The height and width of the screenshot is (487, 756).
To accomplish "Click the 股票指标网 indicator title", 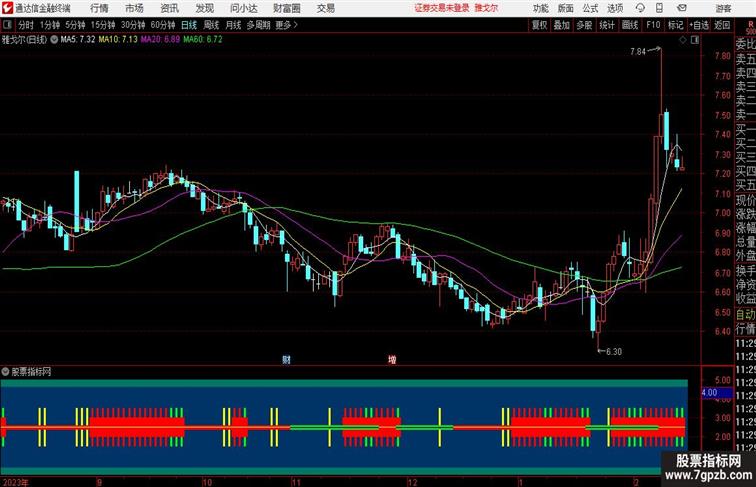I will point(31,372).
